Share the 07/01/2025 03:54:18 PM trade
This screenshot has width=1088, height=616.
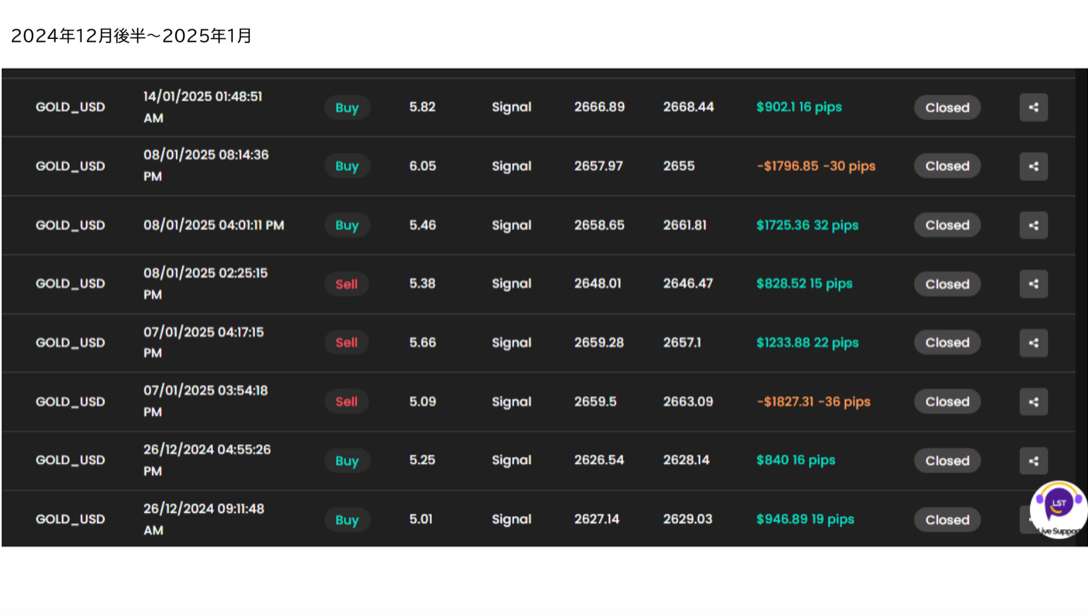1033,402
